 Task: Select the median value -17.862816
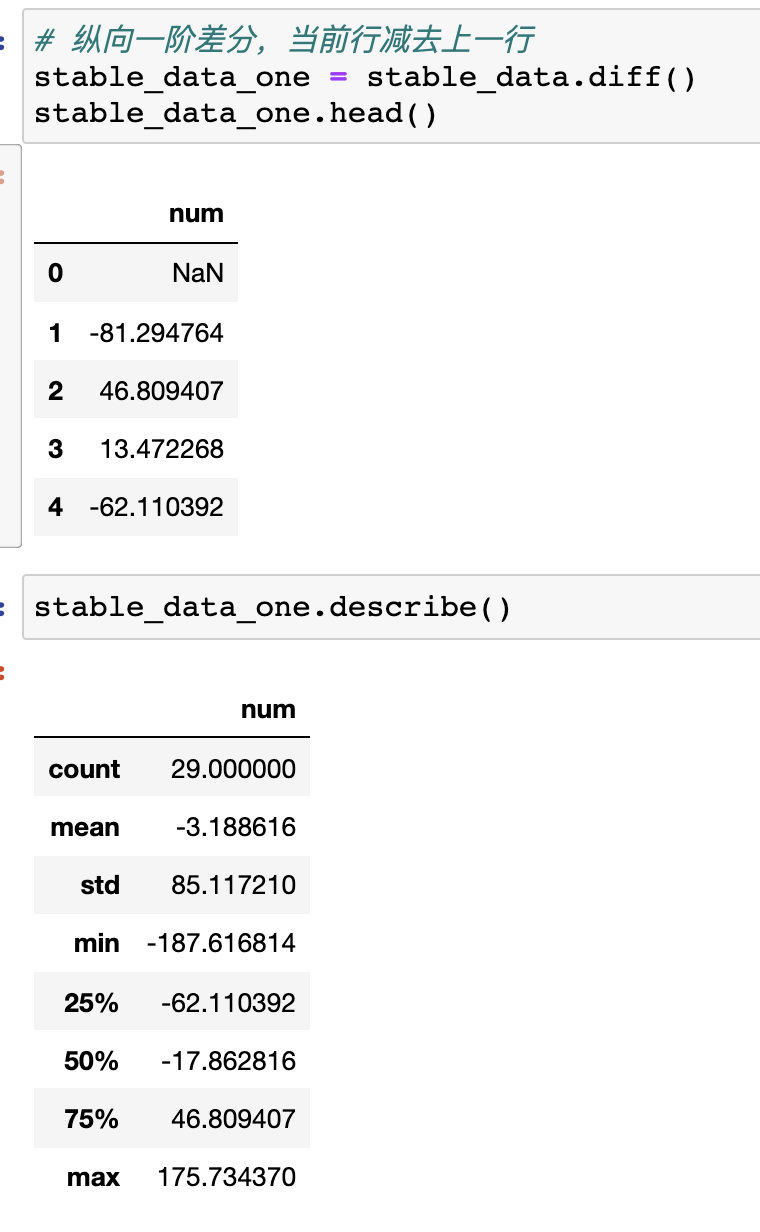point(228,1060)
